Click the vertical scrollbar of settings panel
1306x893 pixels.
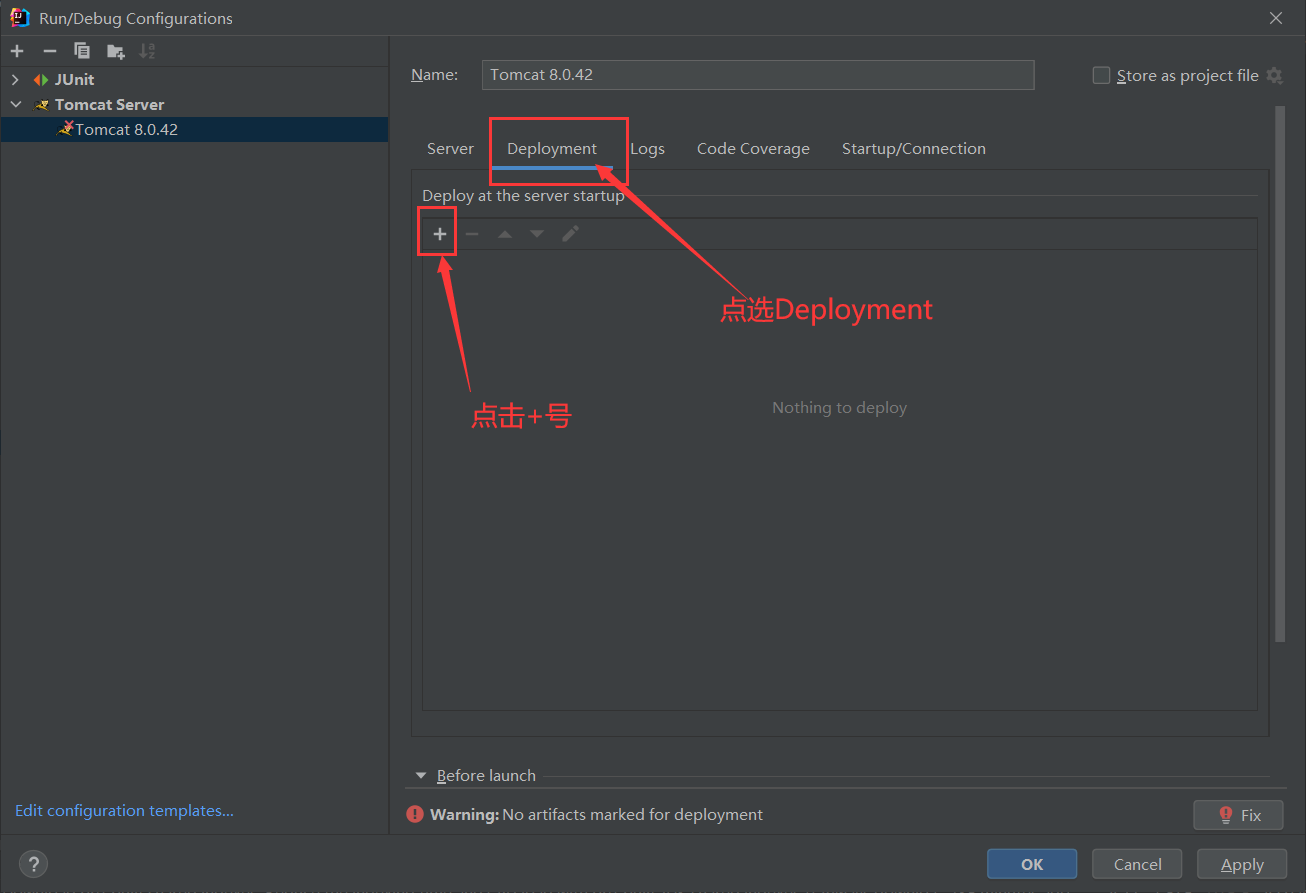pos(1279,374)
